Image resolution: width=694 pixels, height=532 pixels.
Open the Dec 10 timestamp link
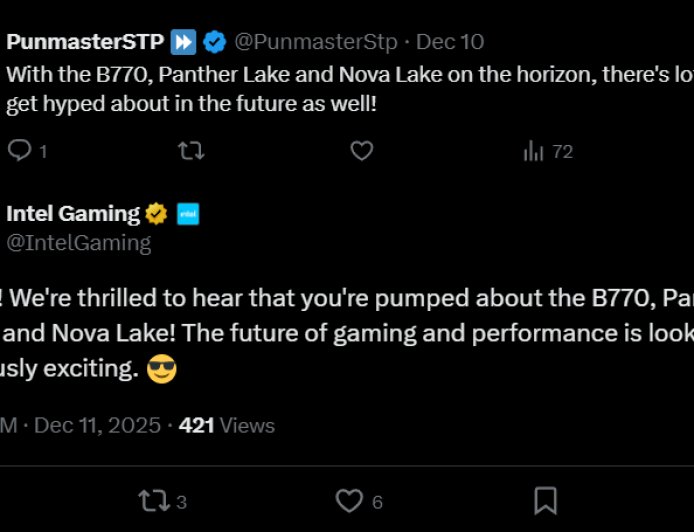(x=449, y=42)
